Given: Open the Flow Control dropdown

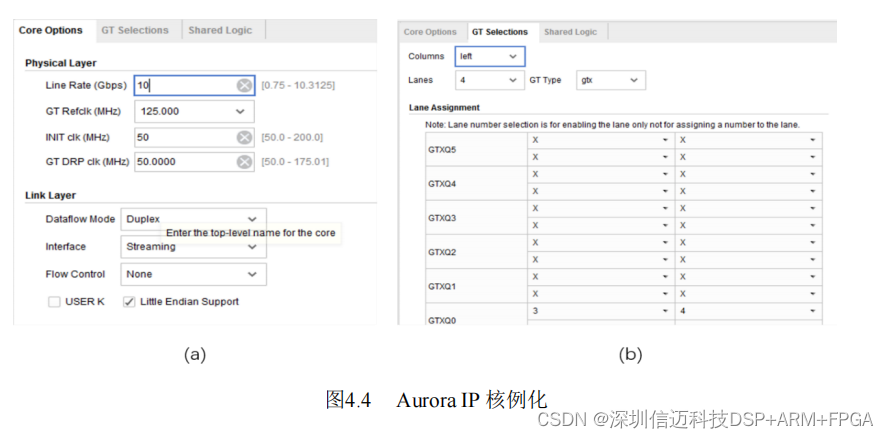Looking at the screenshot, I should [x=193, y=274].
